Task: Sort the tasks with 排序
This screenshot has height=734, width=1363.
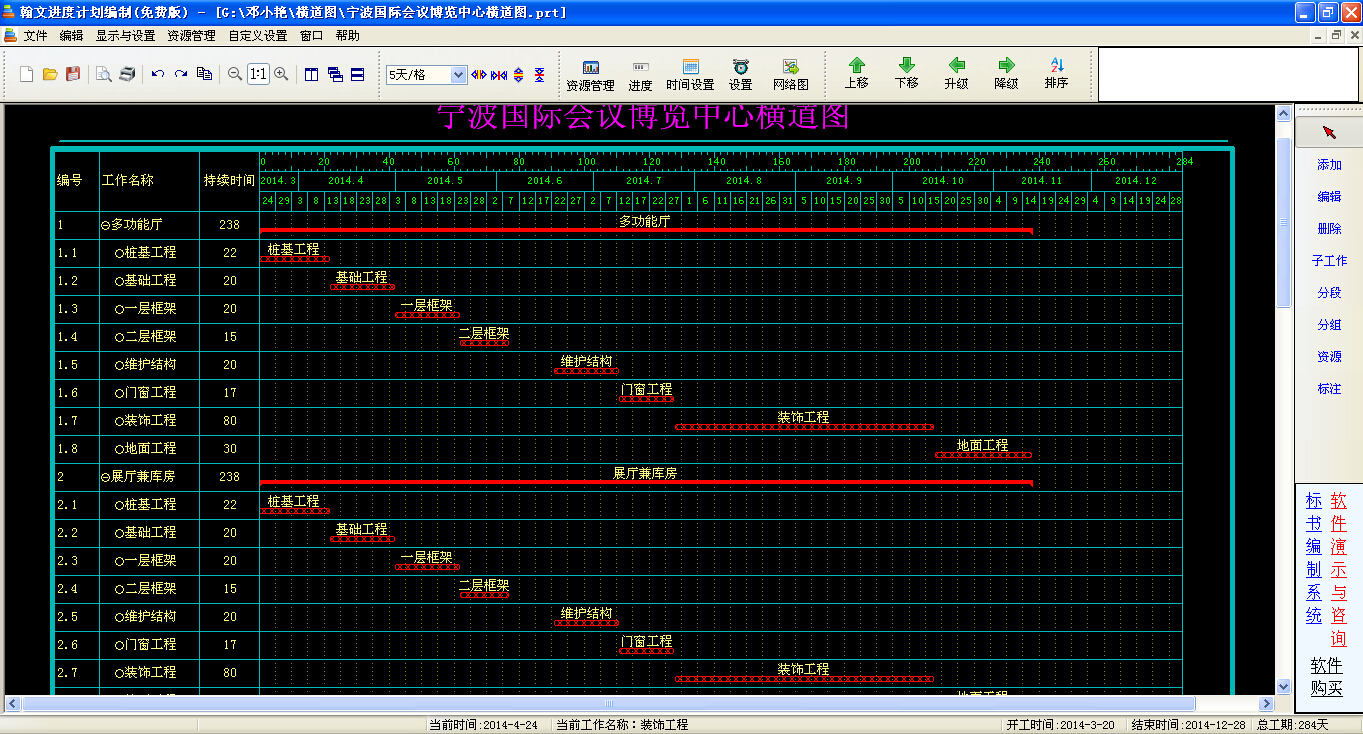Action: pyautogui.click(x=1057, y=74)
